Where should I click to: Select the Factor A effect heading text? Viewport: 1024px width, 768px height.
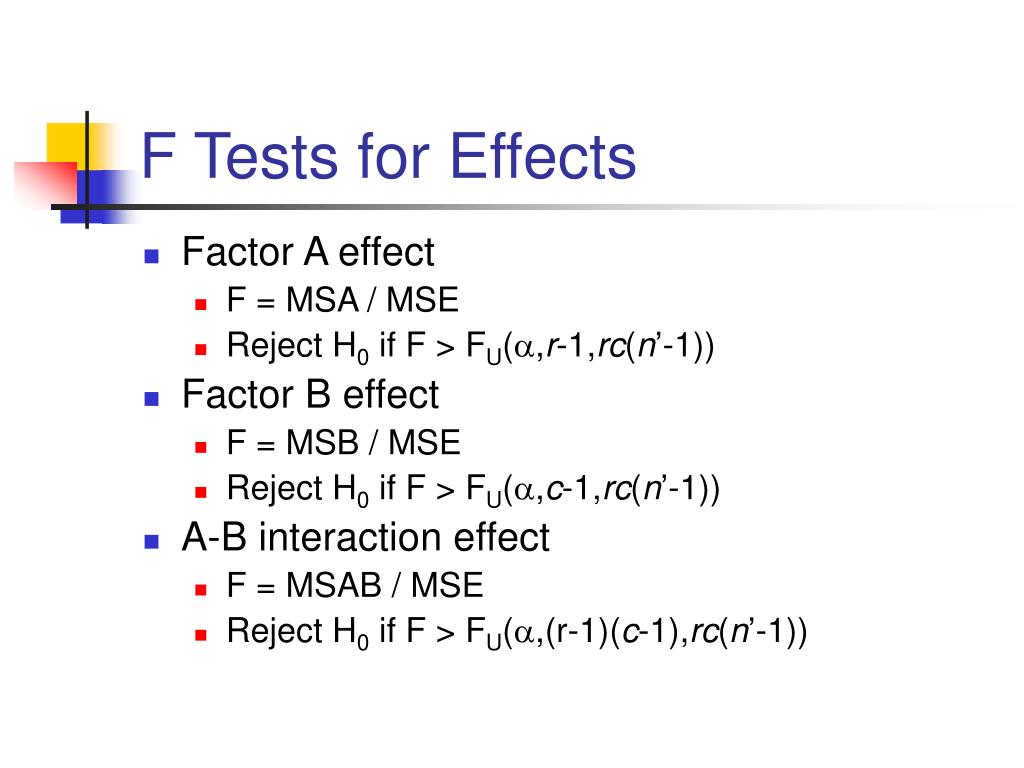308,251
